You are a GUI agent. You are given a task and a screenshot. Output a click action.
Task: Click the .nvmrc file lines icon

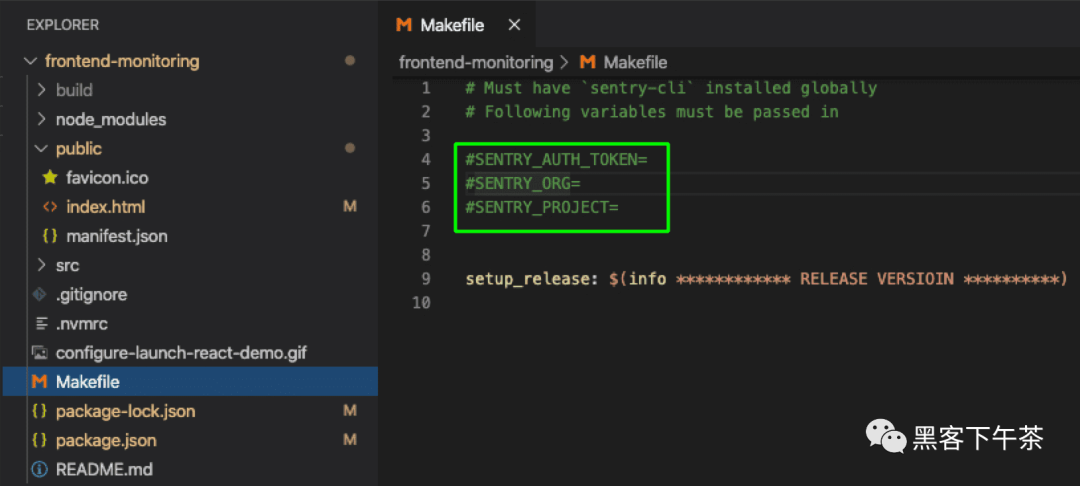(40, 324)
